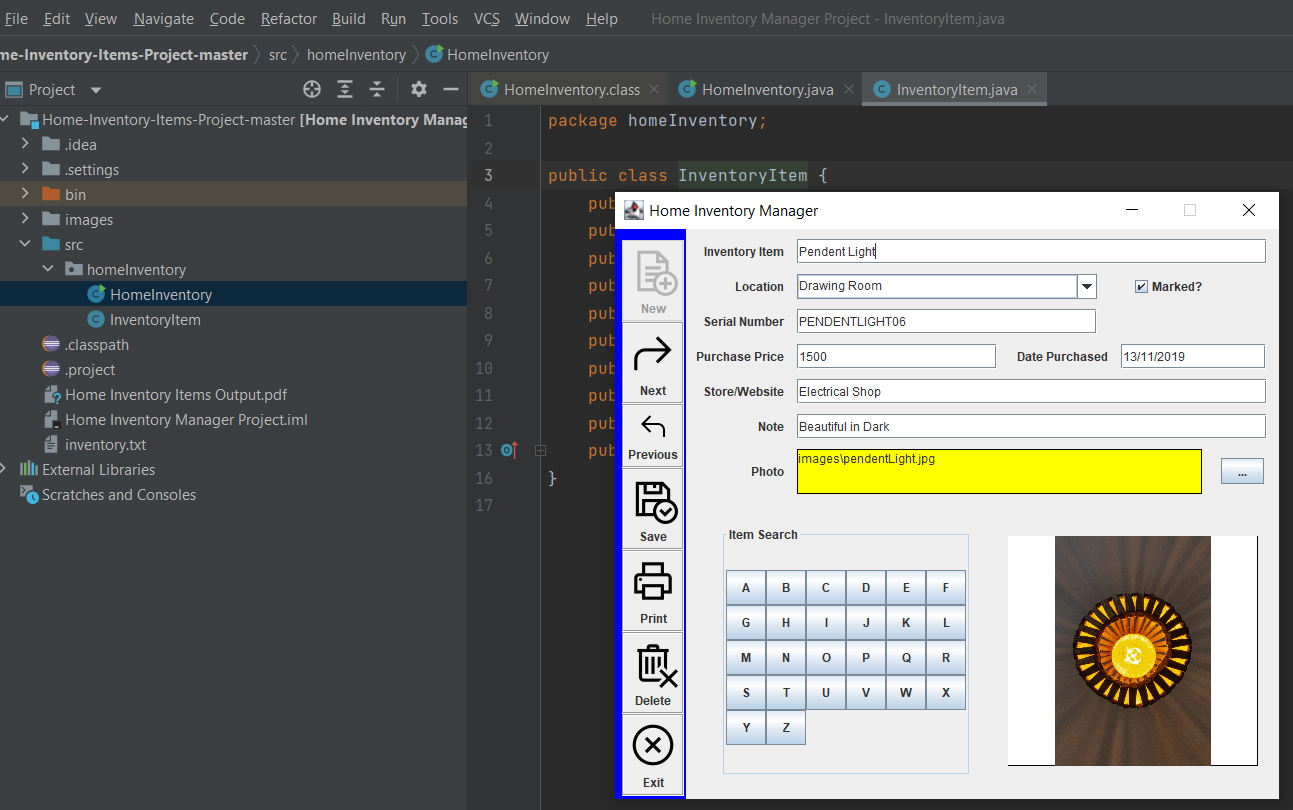Viewport: 1293px width, 810px height.
Task: Go to the previous inventory record
Action: point(652,434)
